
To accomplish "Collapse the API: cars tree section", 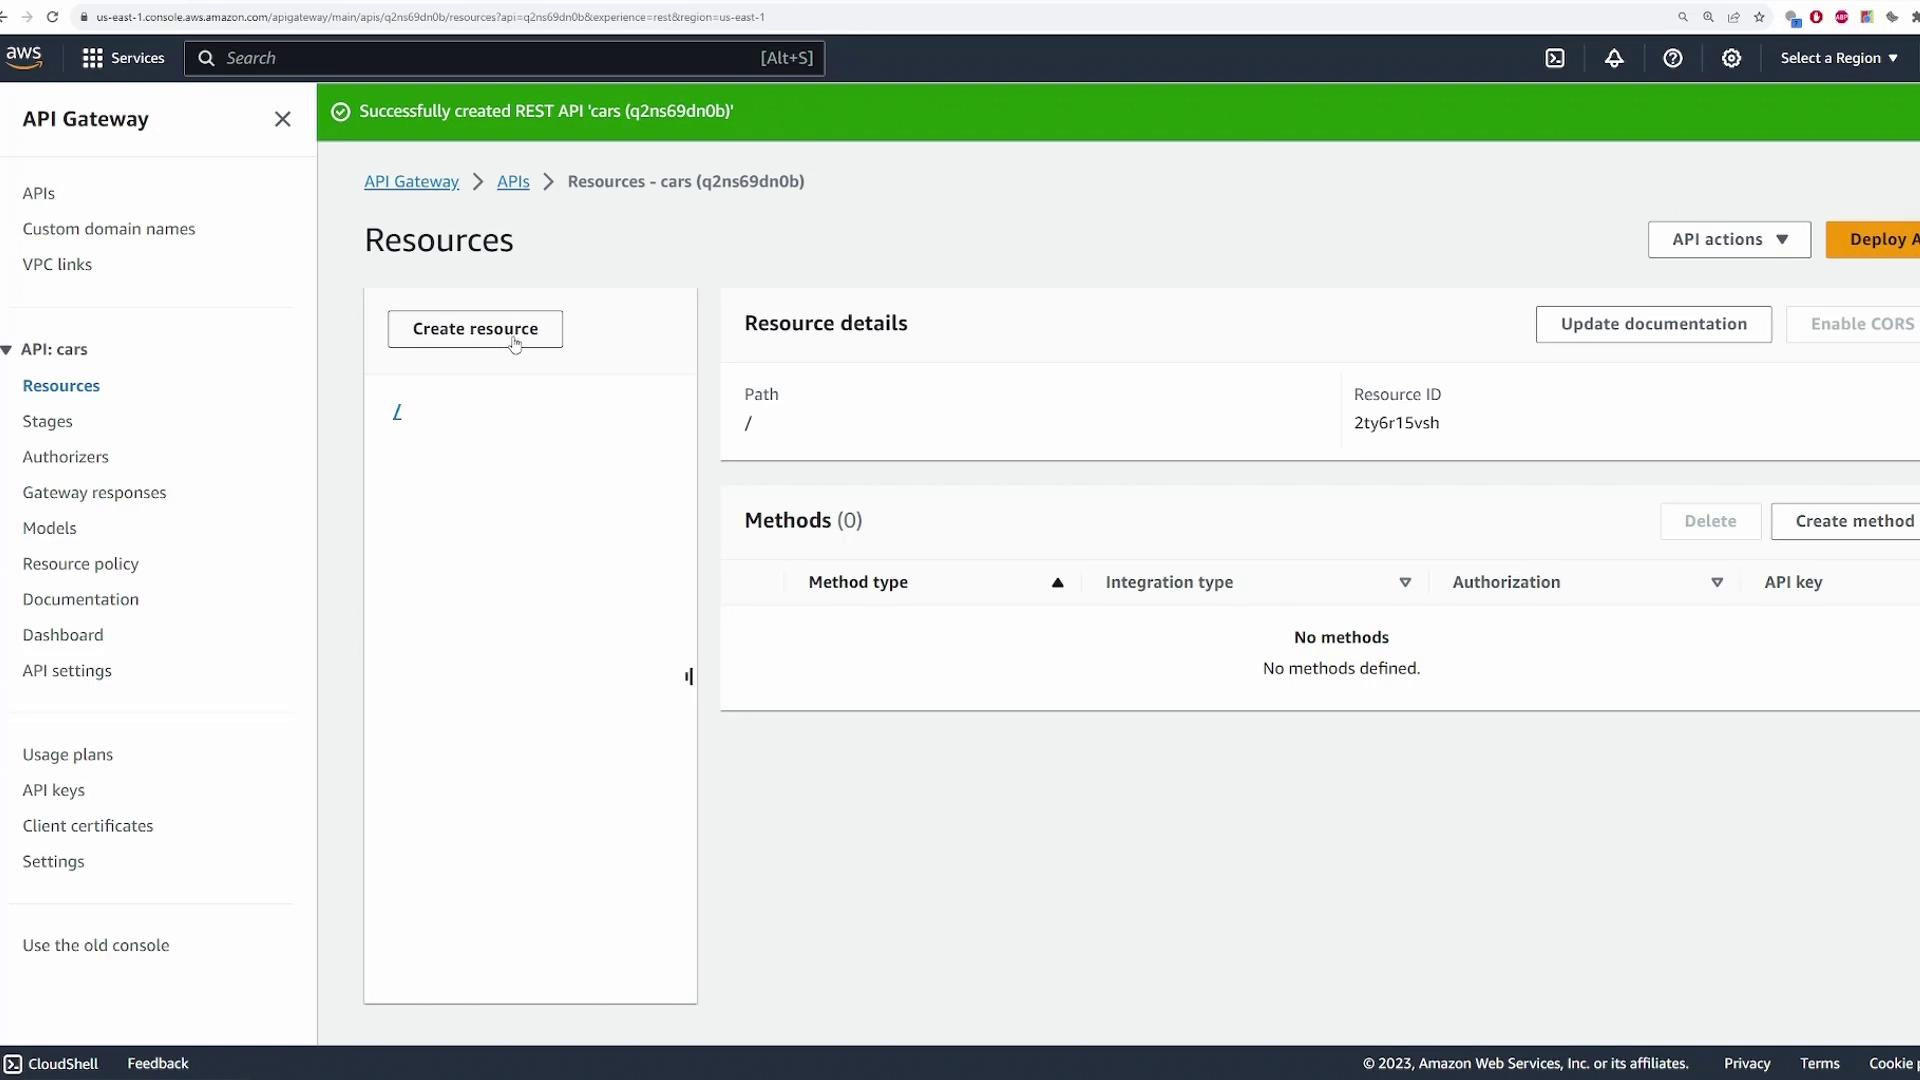I will click(x=7, y=350).
